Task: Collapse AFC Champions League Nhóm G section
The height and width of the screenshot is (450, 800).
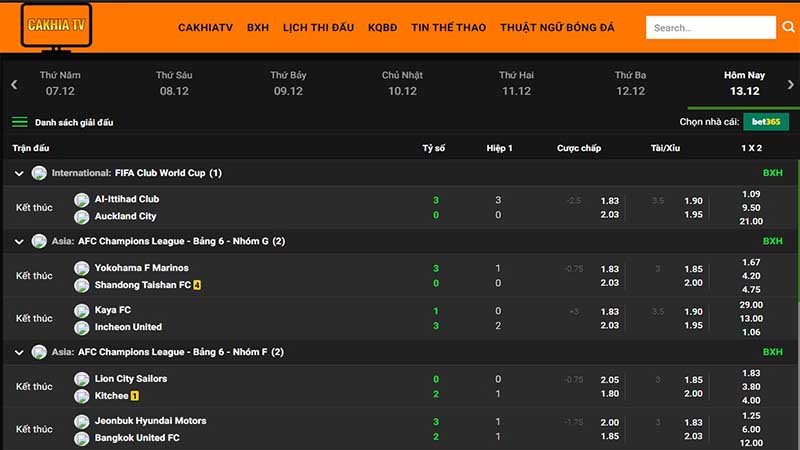Action: pyautogui.click(x=19, y=241)
